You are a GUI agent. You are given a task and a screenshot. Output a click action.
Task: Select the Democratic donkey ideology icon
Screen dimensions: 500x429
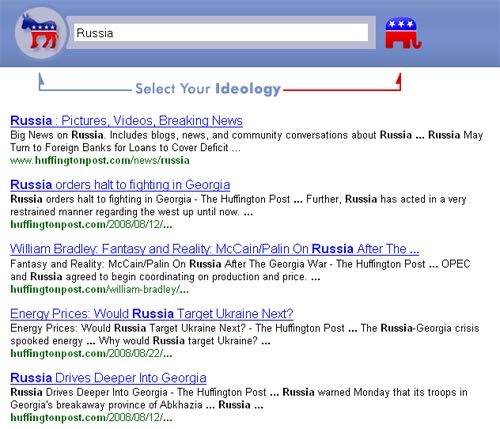(40, 32)
